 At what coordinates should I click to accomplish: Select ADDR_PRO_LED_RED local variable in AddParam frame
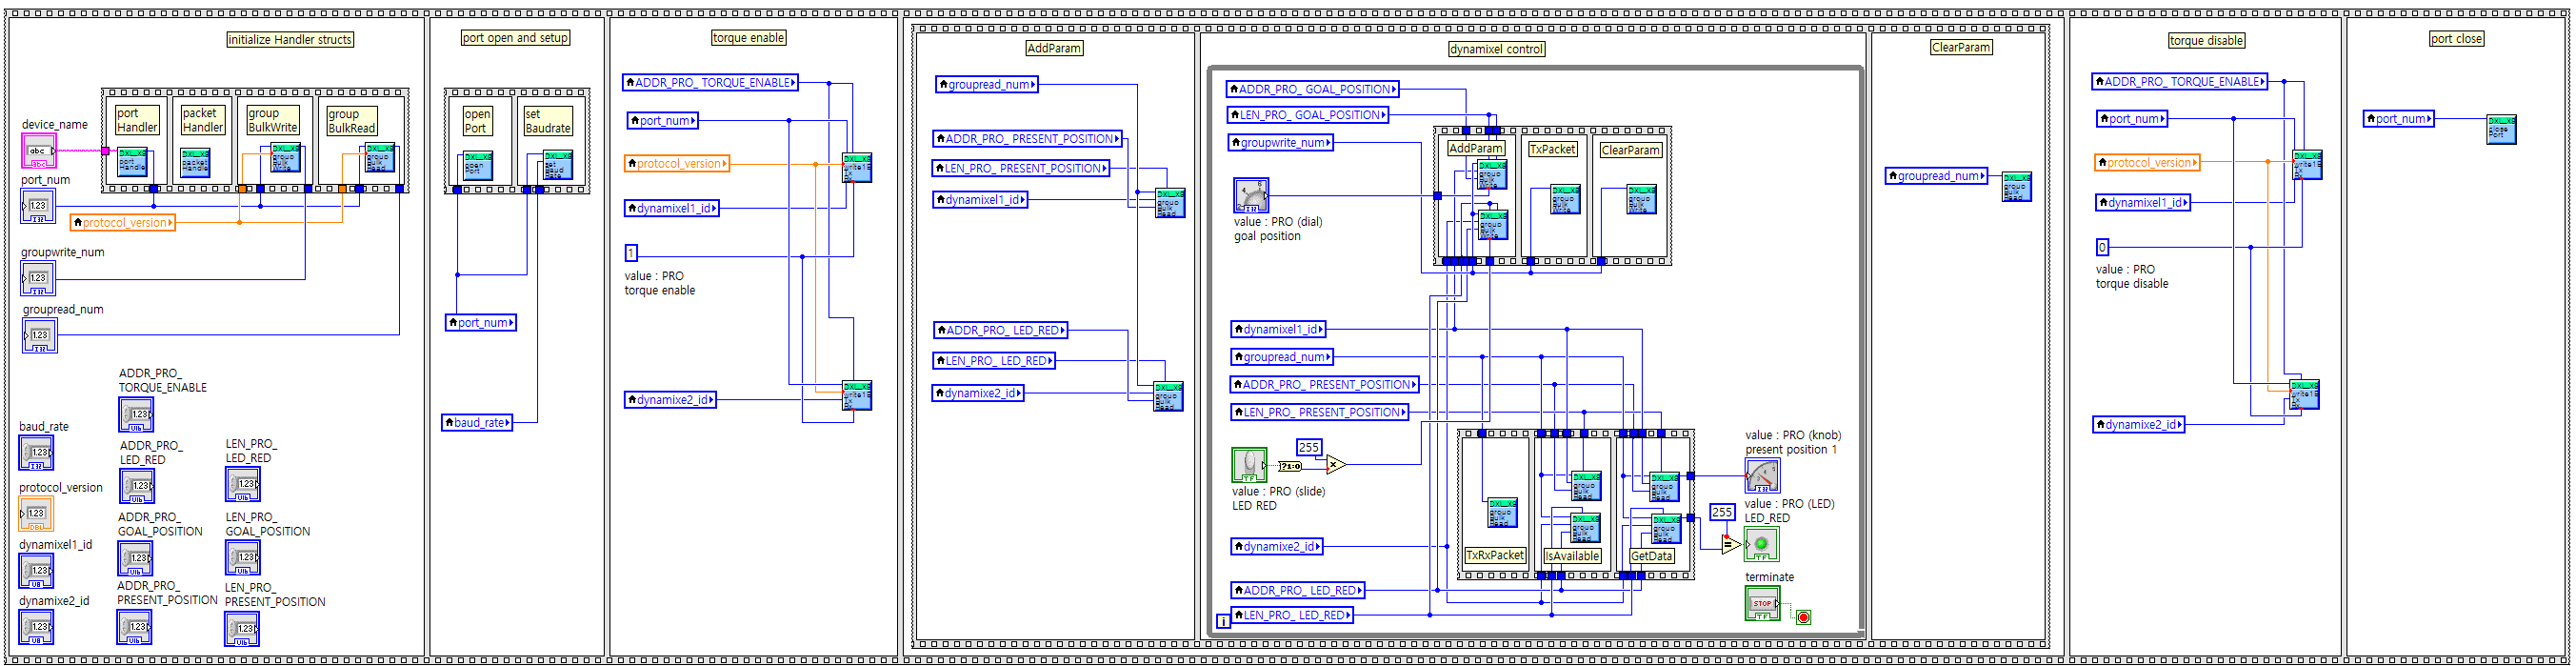[x=1001, y=329]
